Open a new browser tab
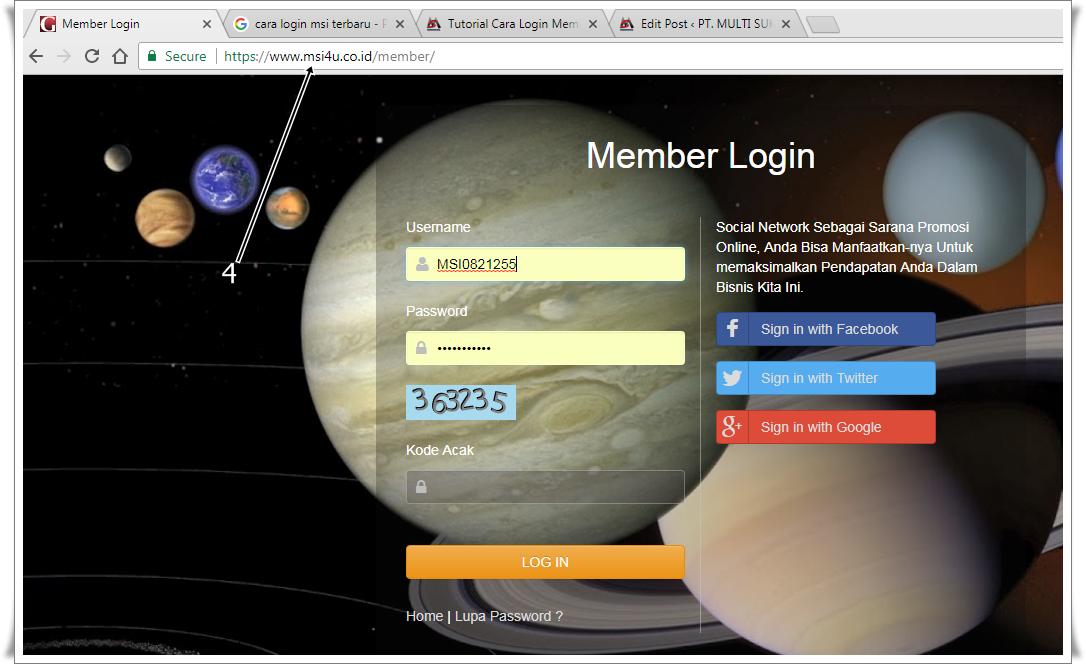This screenshot has height=664, width=1086. (x=824, y=25)
